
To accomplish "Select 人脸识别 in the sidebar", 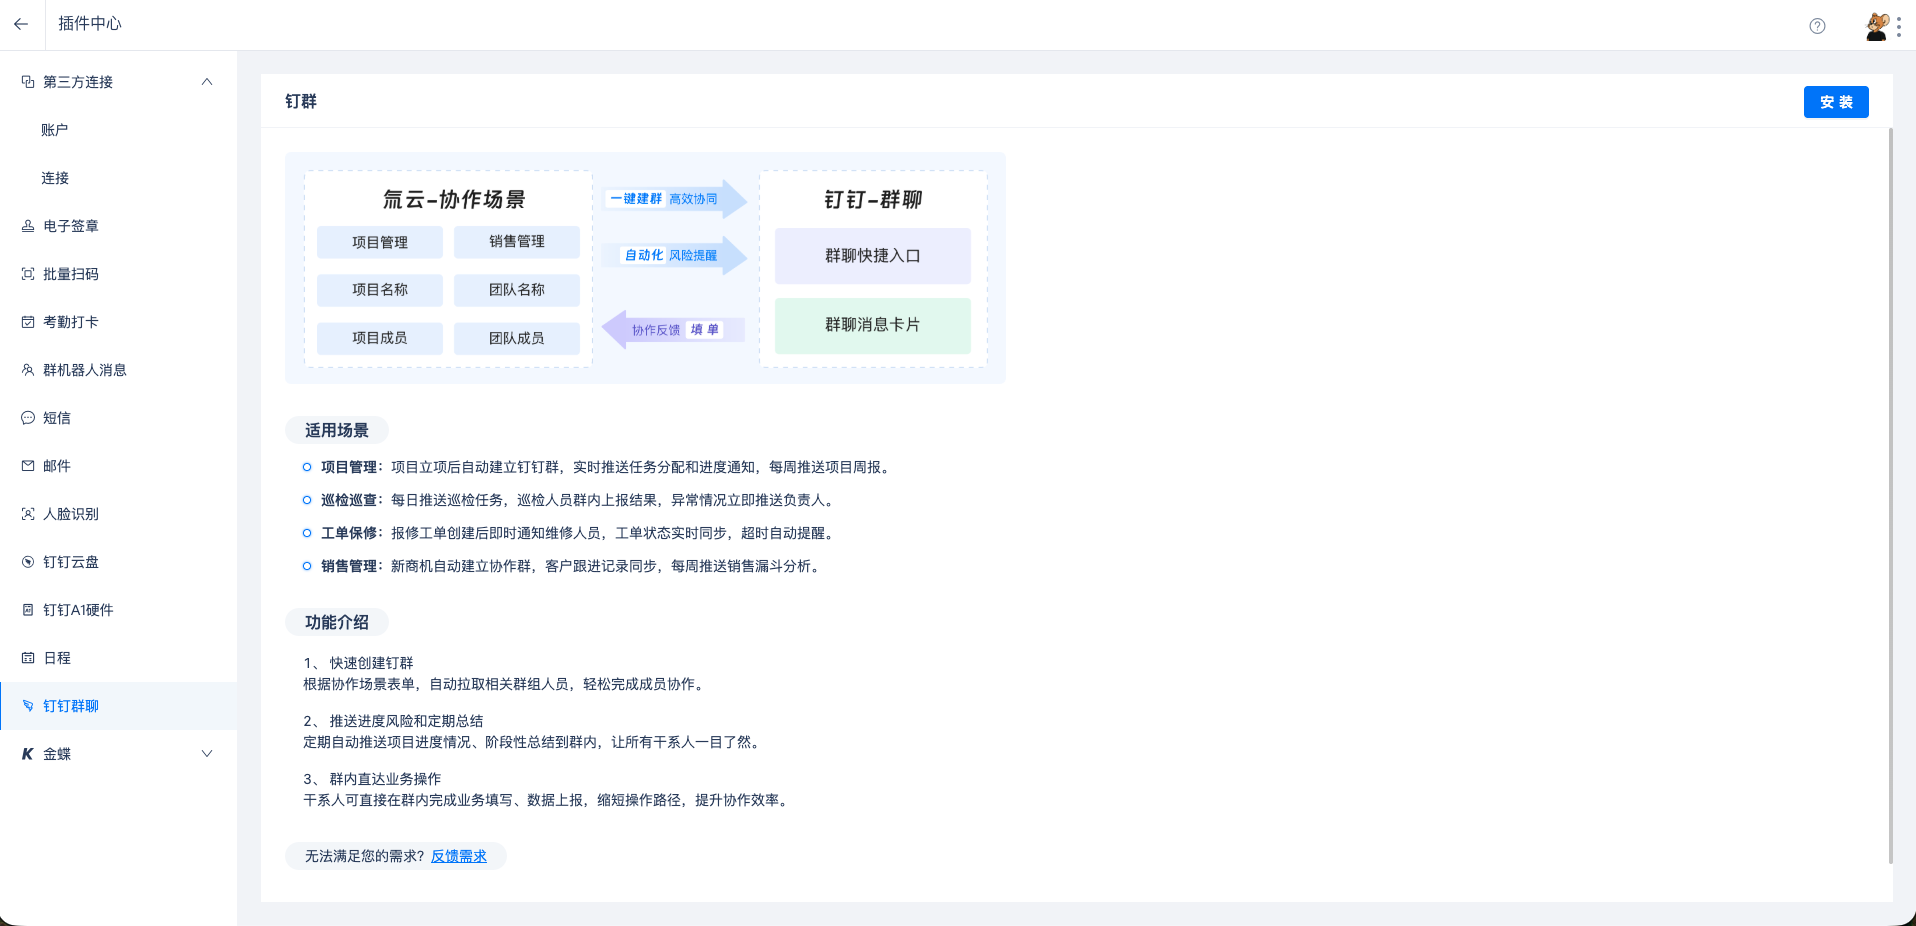I will tap(118, 514).
